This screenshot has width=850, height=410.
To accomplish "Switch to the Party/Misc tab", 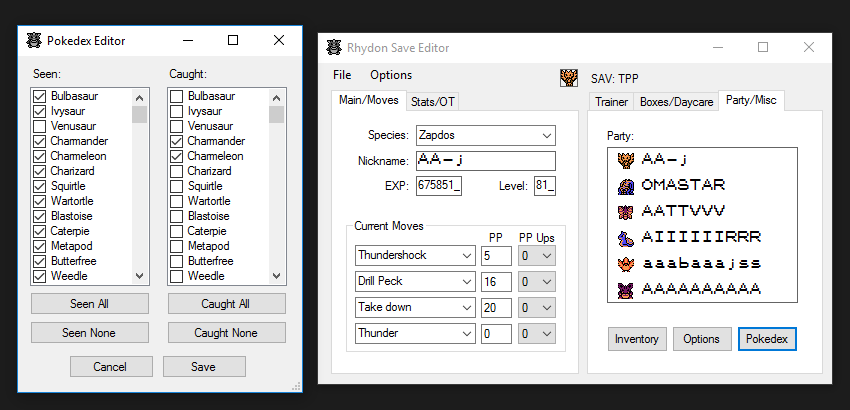I will (x=751, y=100).
